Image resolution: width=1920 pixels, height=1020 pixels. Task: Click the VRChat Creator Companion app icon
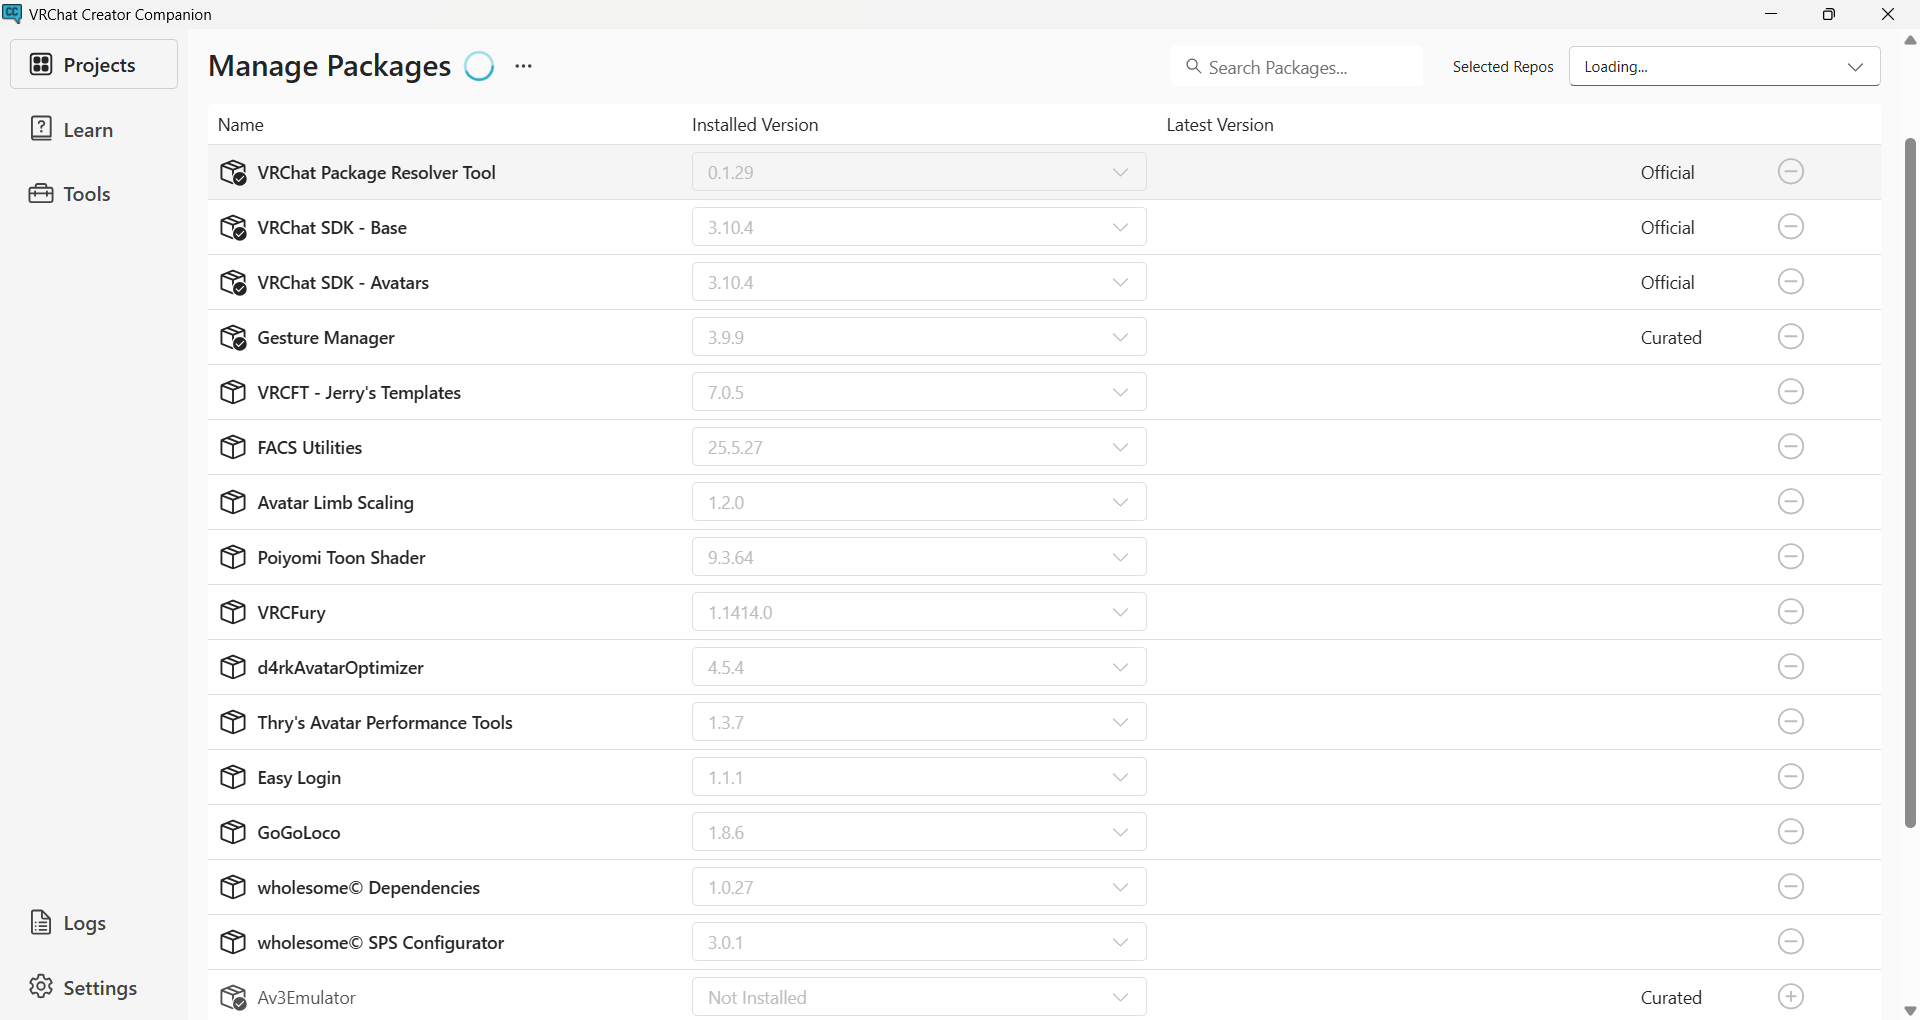(12, 14)
